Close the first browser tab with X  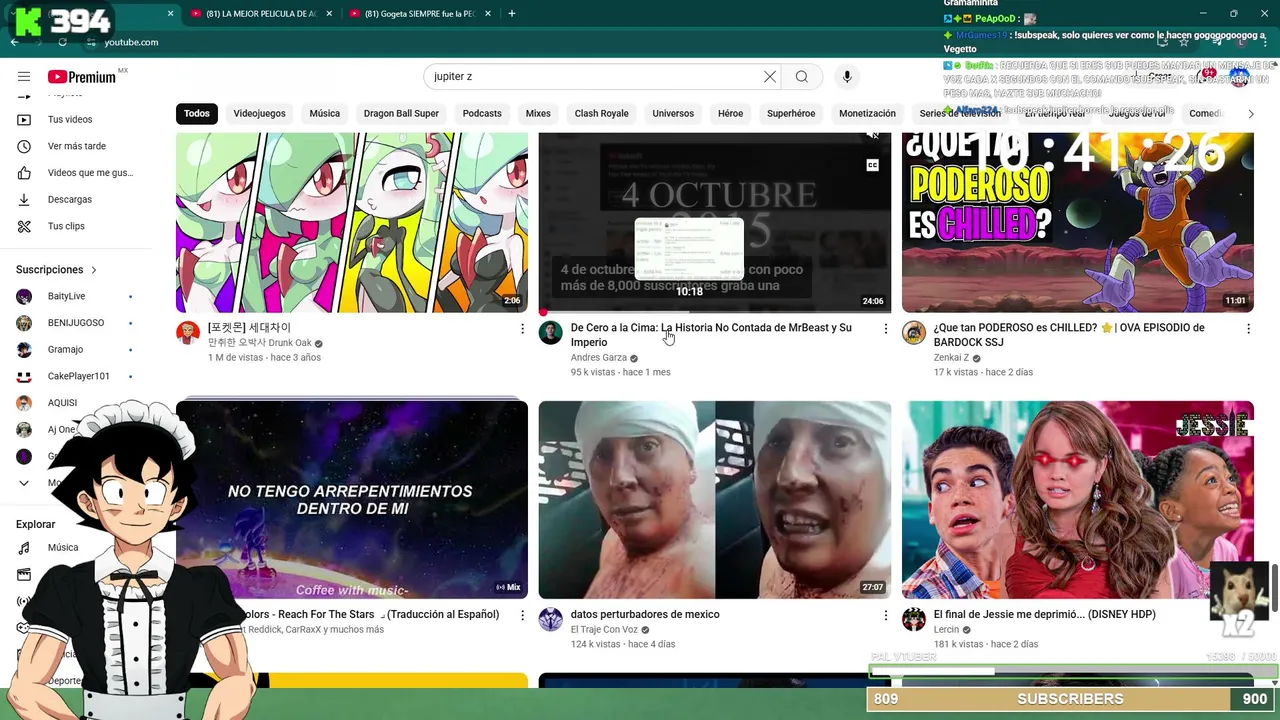coord(170,14)
